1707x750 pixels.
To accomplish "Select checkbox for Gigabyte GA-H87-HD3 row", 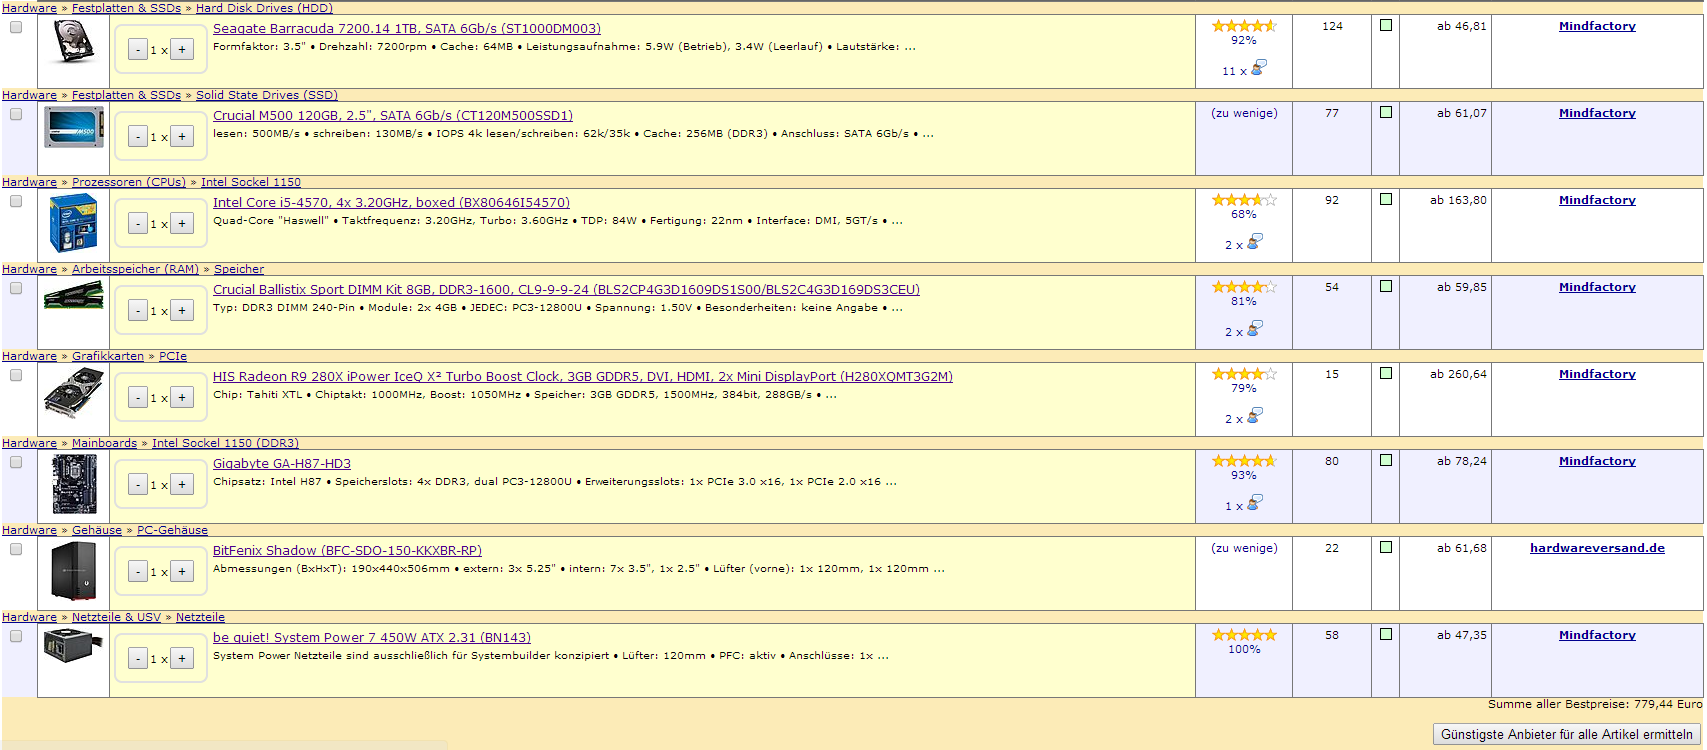I will tap(16, 462).
